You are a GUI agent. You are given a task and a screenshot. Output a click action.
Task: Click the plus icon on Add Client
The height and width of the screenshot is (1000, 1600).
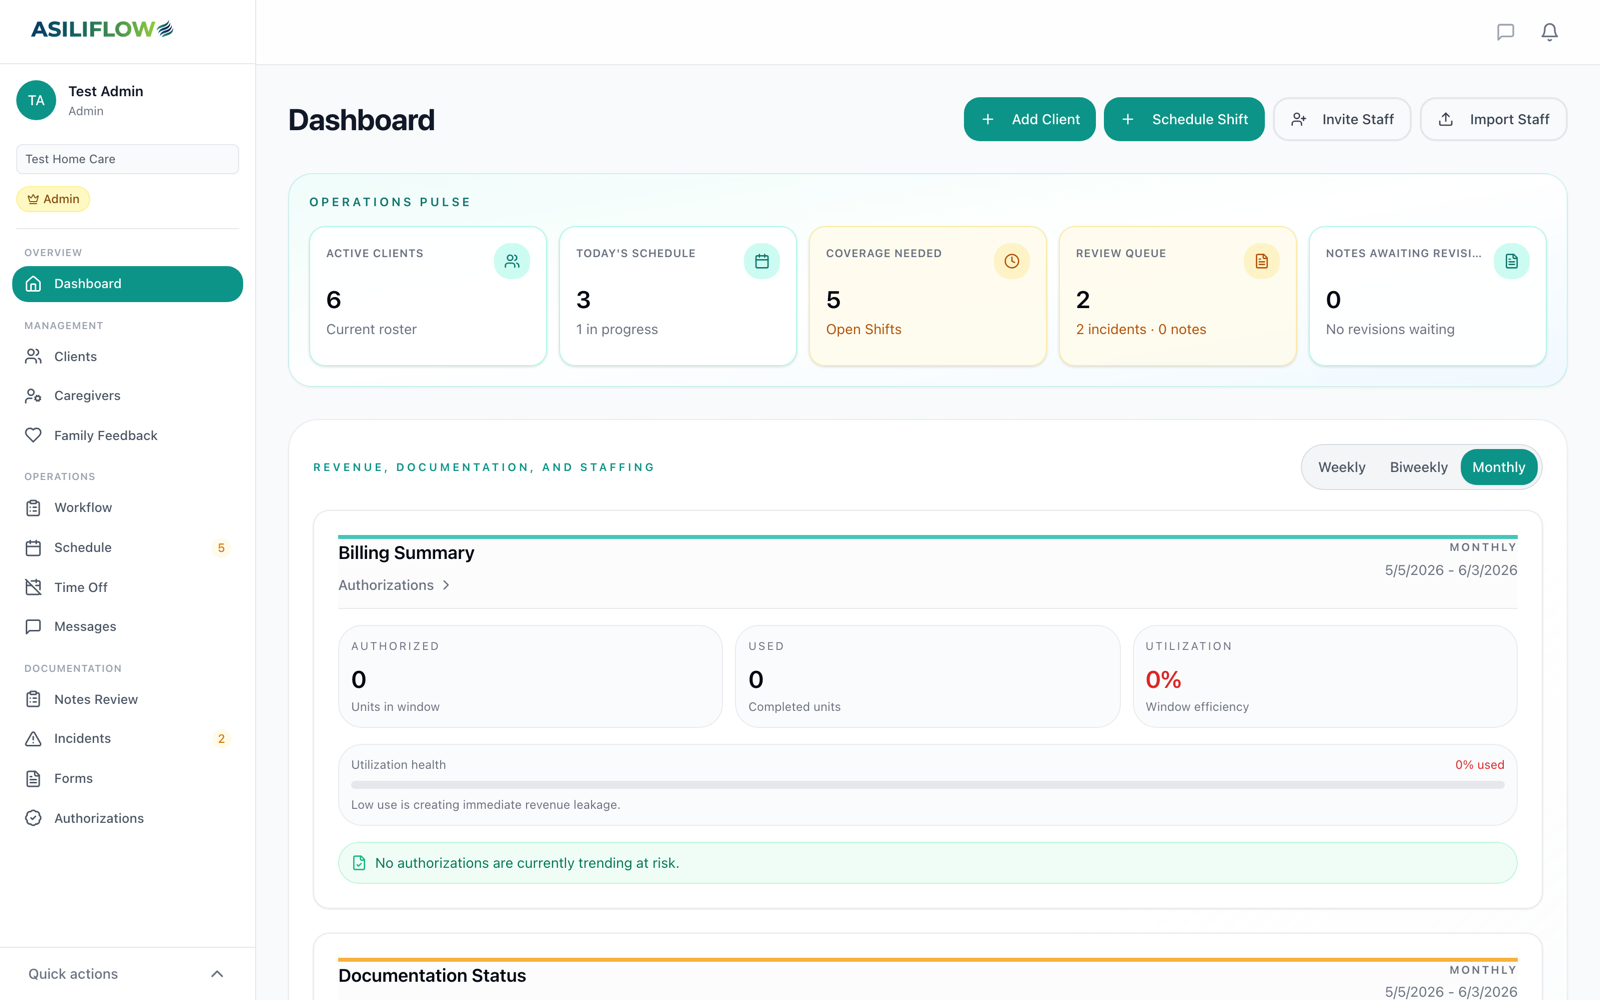pyautogui.click(x=988, y=119)
